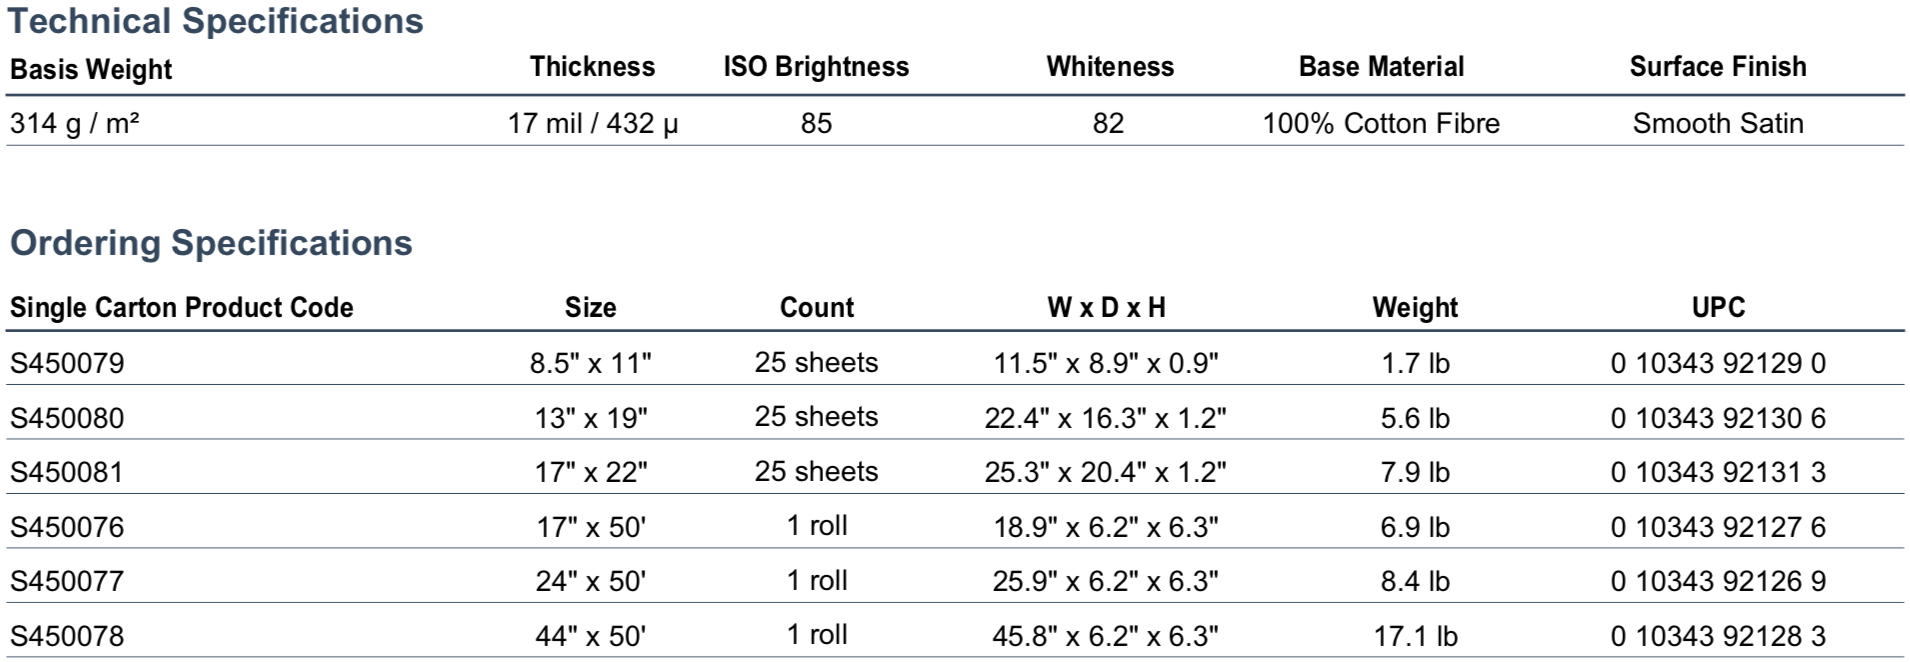Select the 314 g / m² value
Image resolution: width=1910 pixels, height=662 pixels.
[75, 123]
